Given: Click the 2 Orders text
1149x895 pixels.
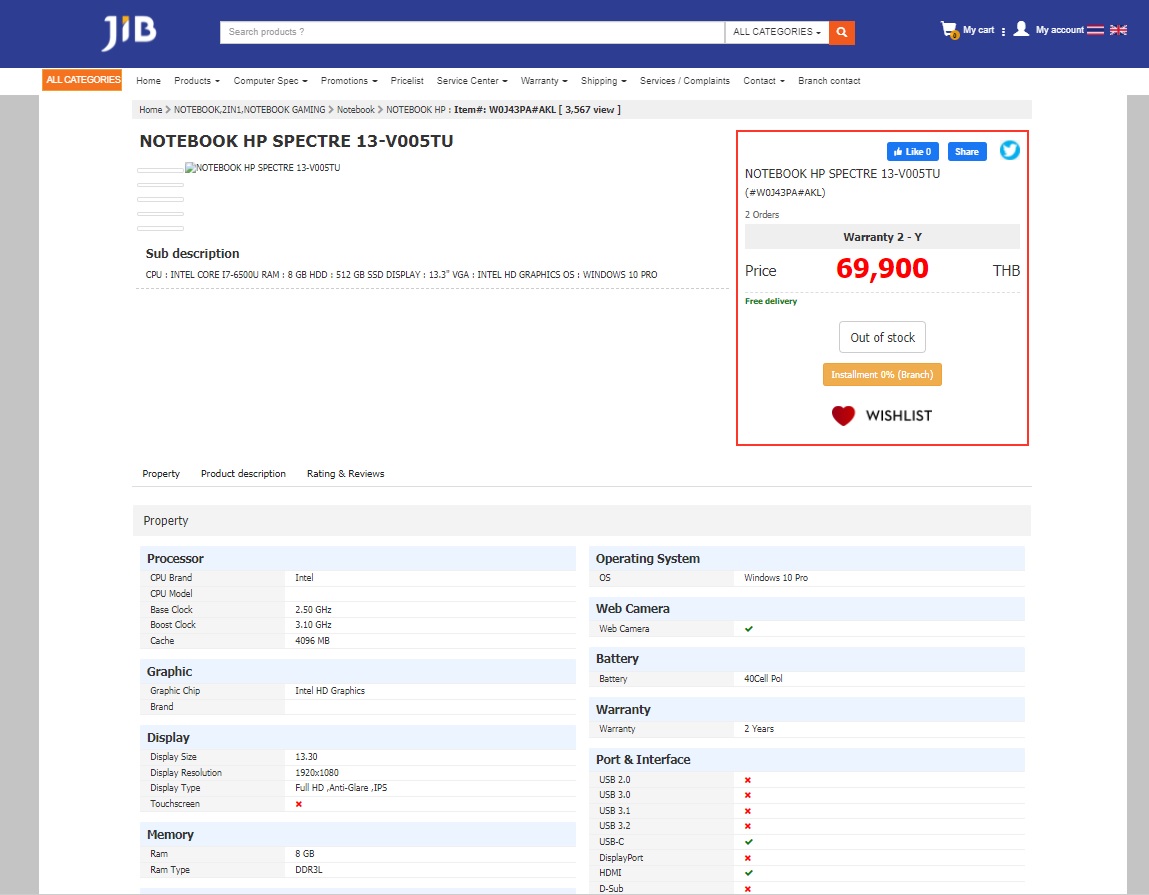Looking at the screenshot, I should (x=761, y=215).
